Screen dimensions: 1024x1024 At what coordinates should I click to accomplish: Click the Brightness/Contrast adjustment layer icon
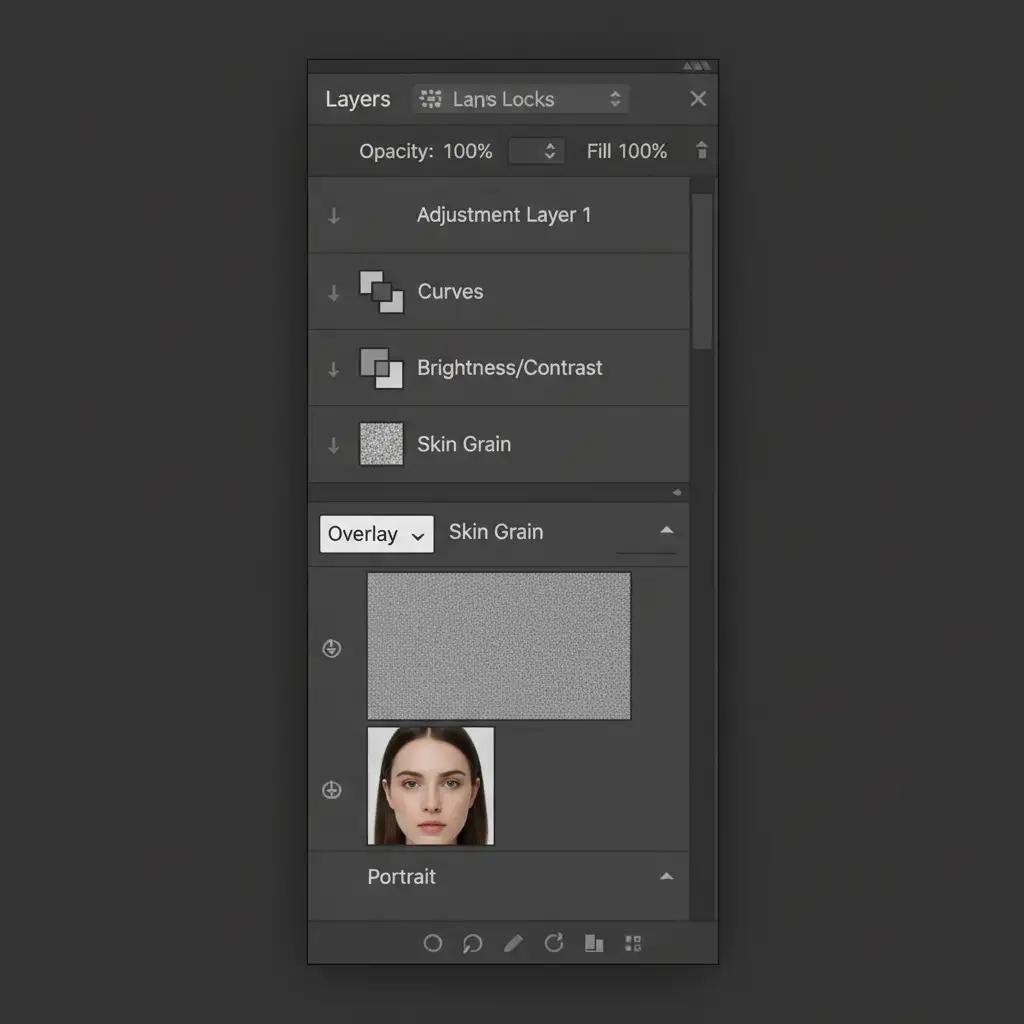click(381, 368)
